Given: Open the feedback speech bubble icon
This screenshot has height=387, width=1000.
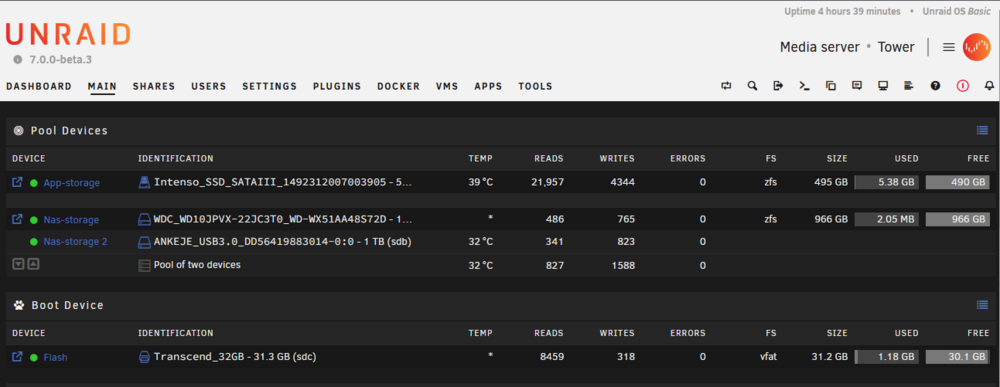Looking at the screenshot, I should pyautogui.click(x=857, y=86).
